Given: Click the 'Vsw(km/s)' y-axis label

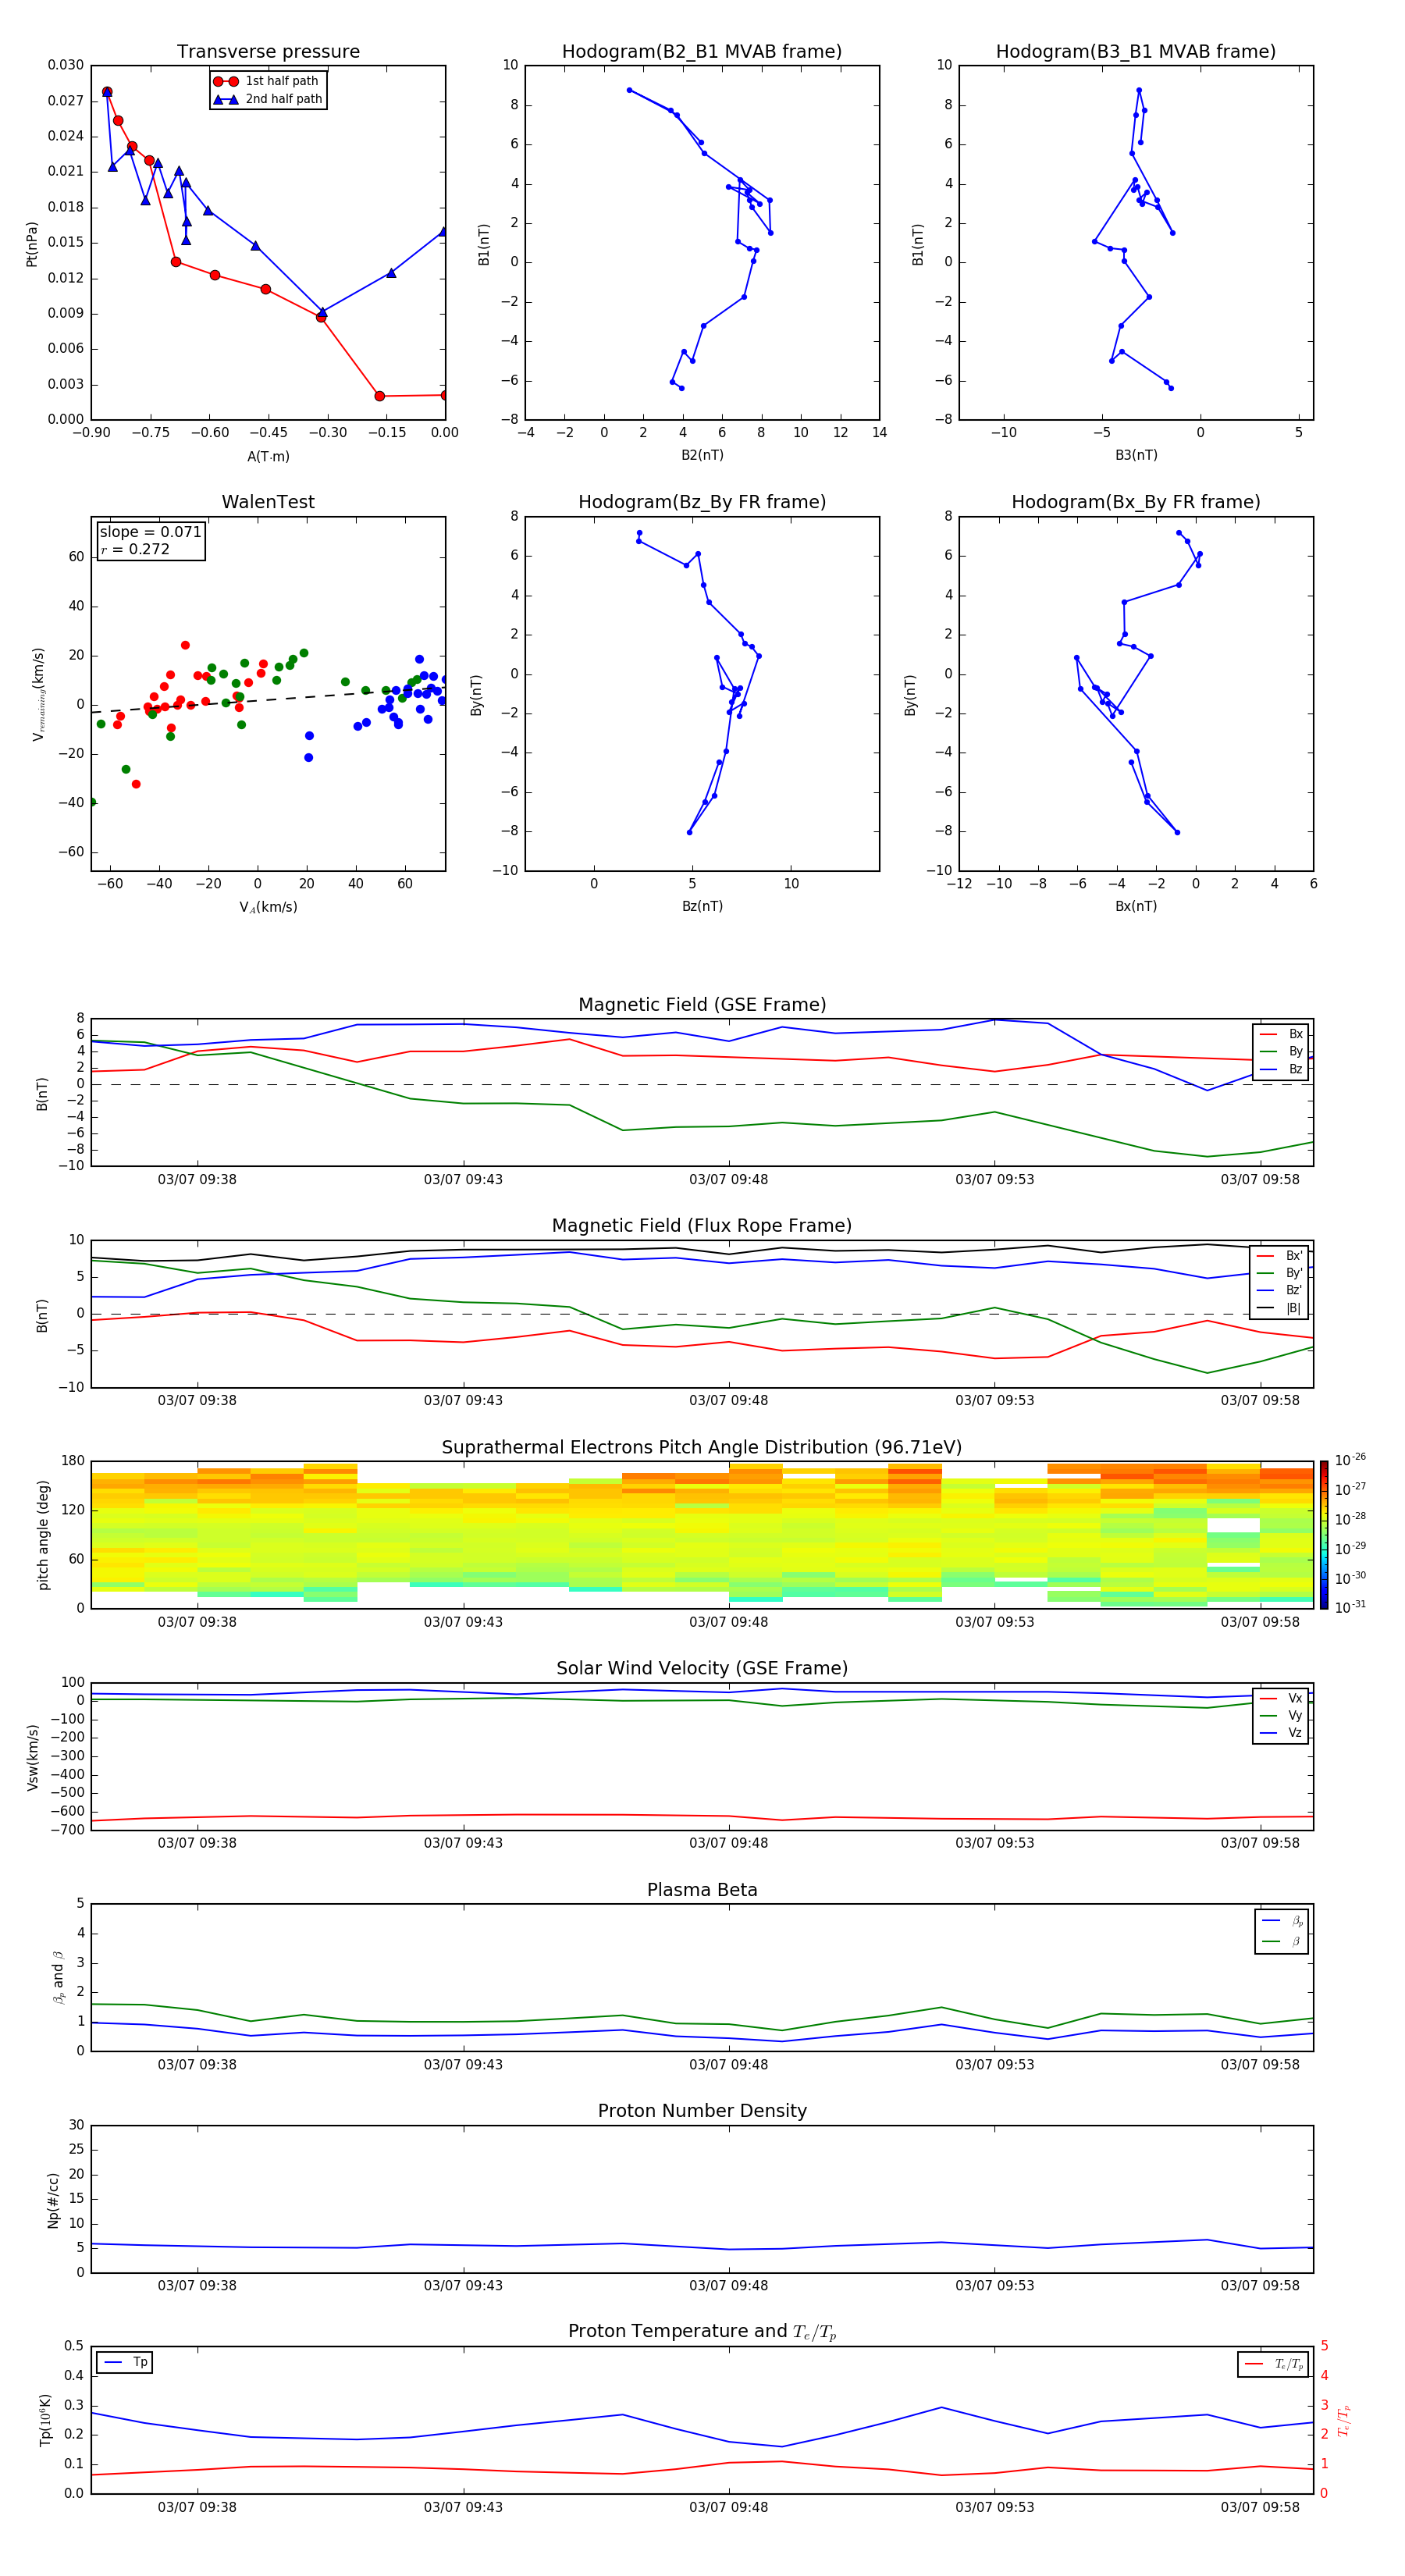Looking at the screenshot, I should (33, 1757).
